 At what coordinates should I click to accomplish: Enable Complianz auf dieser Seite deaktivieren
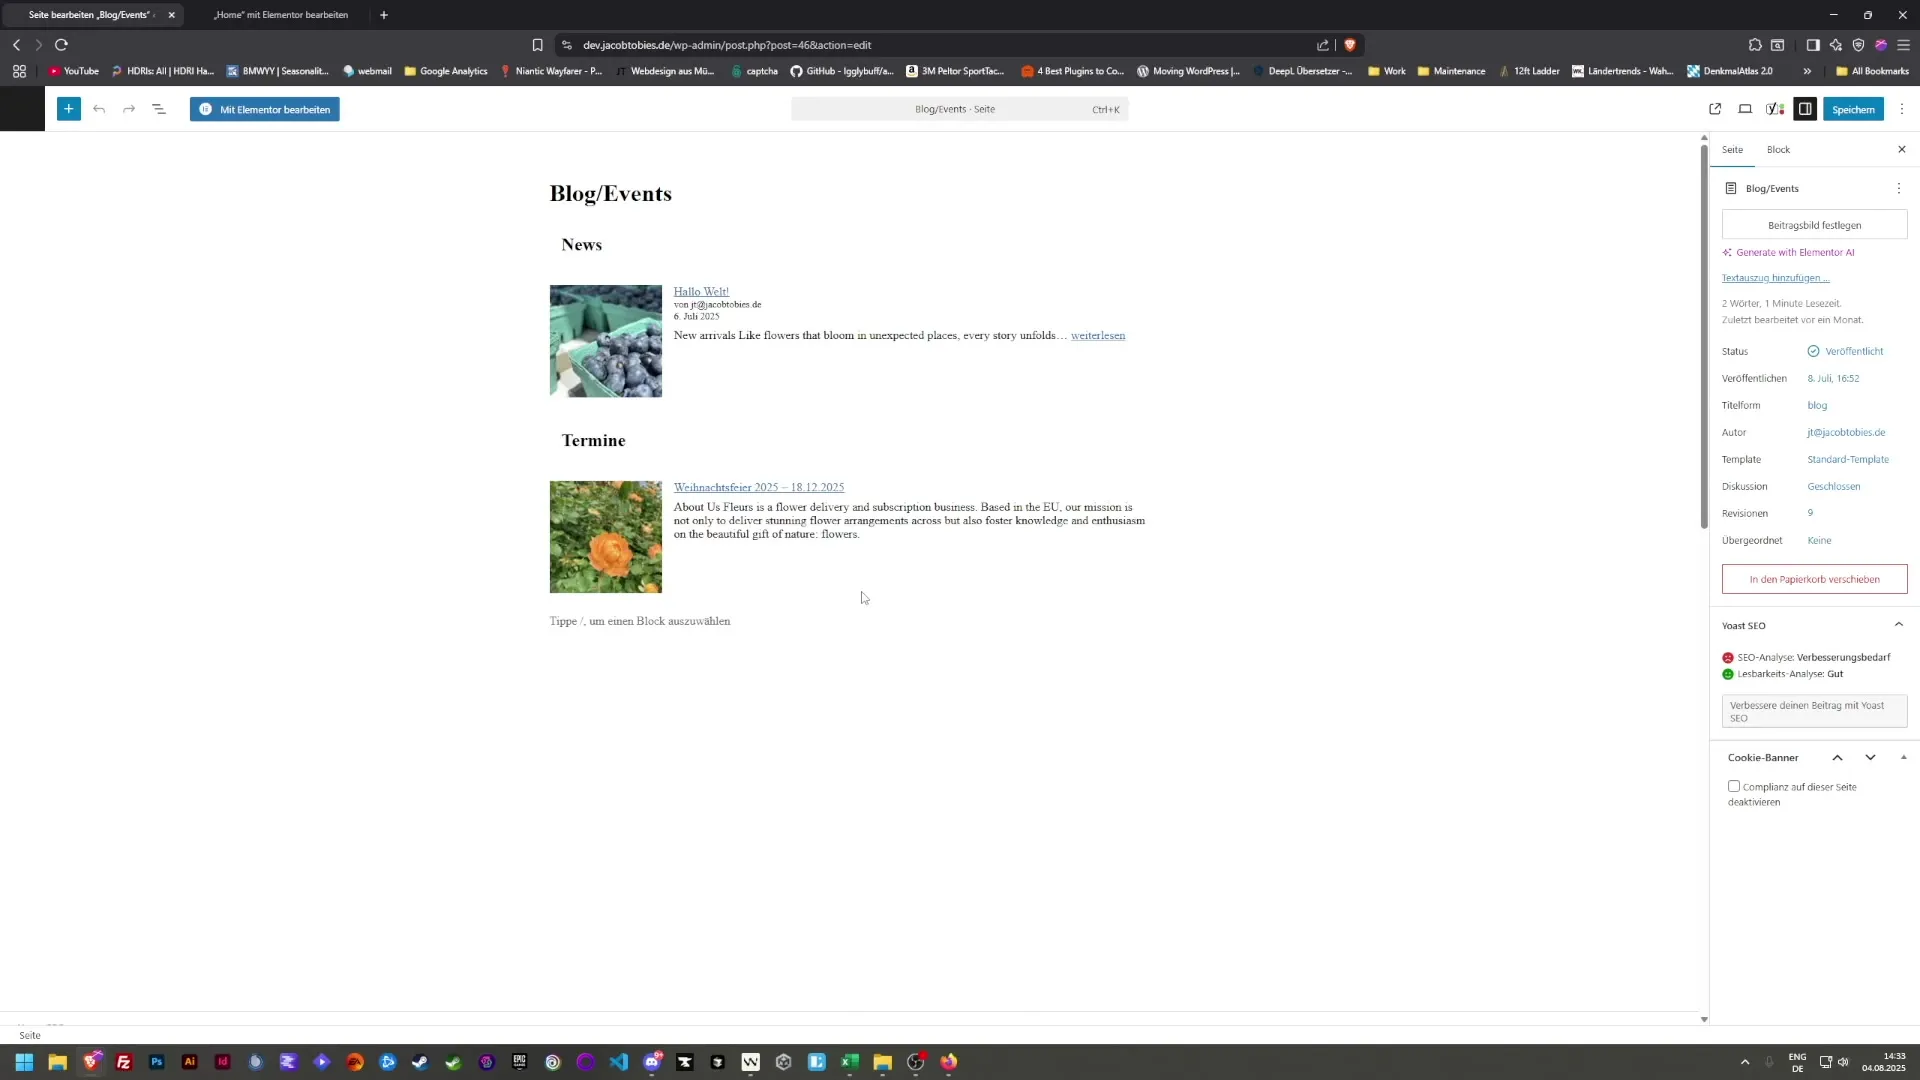[x=1733, y=786]
